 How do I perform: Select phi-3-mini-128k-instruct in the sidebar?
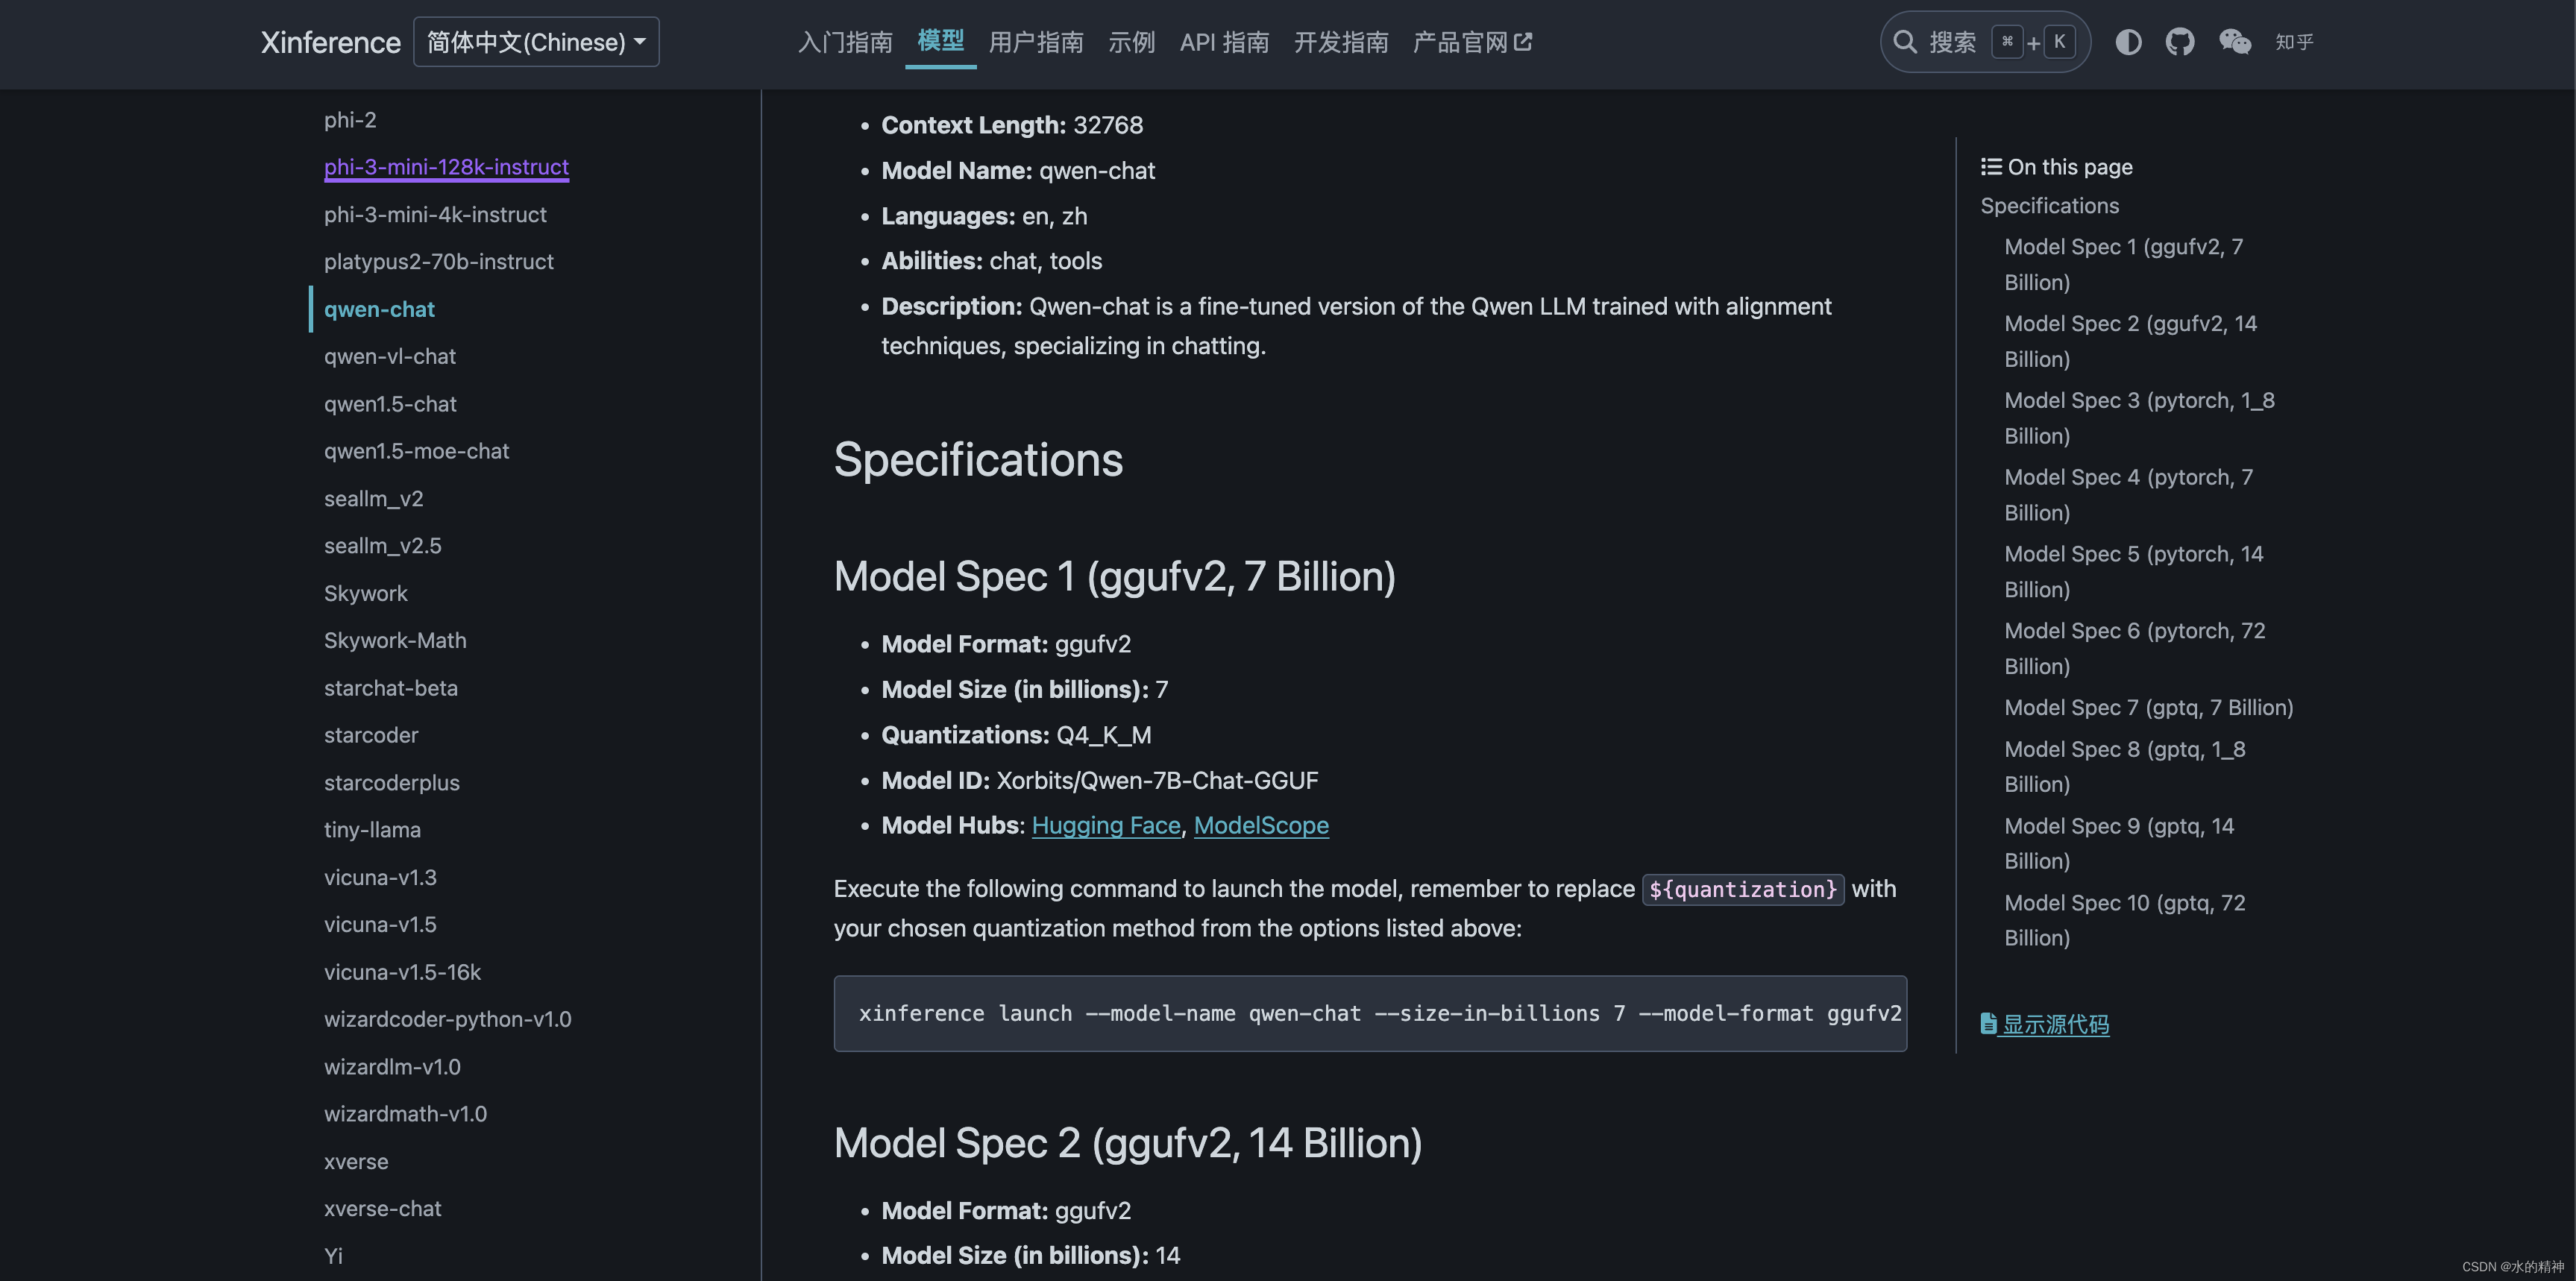pyautogui.click(x=446, y=167)
